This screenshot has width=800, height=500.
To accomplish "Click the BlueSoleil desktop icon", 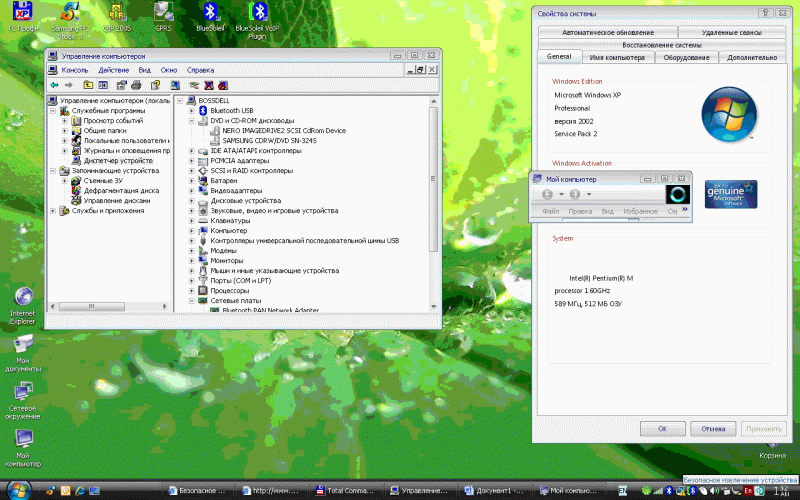I will click(210, 17).
